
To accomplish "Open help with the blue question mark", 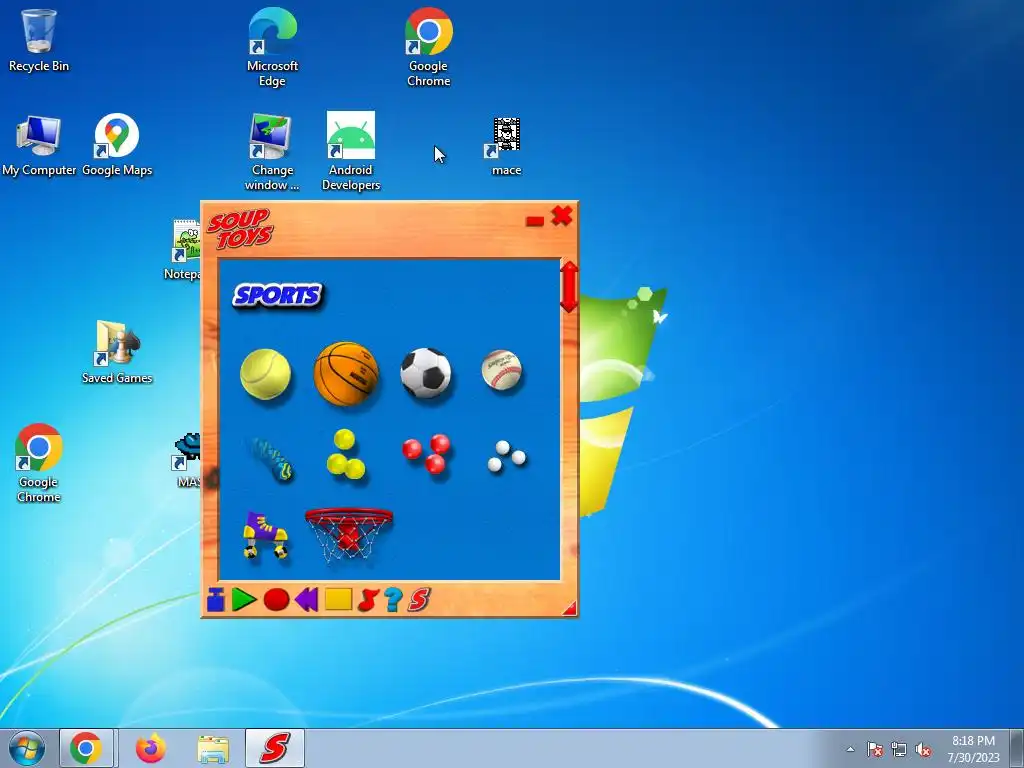I will tap(393, 600).
